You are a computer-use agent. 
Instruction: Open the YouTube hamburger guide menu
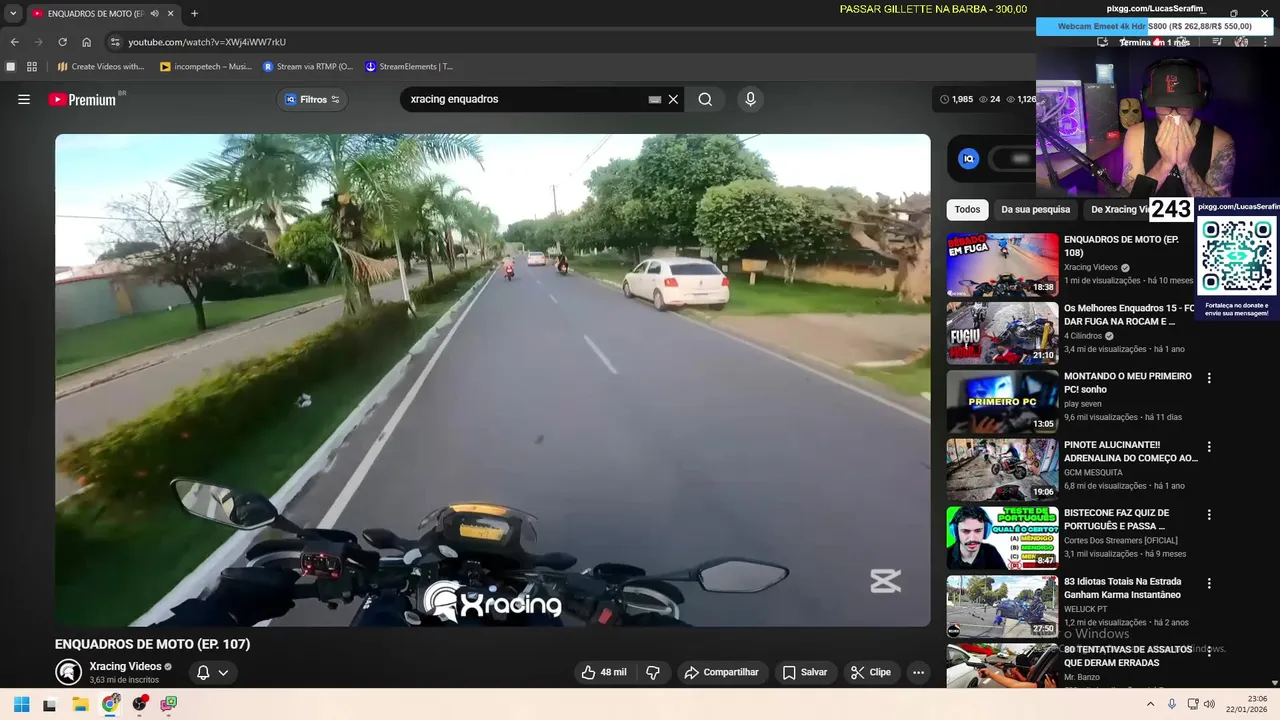[24, 99]
